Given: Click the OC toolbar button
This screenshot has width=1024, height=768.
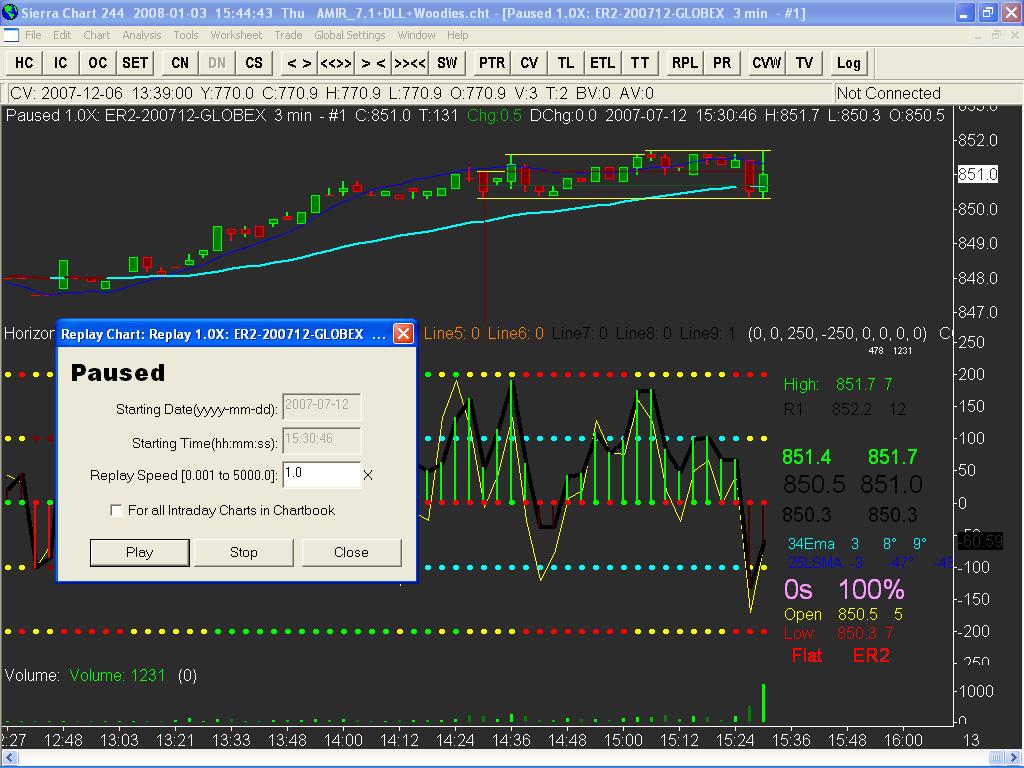Looking at the screenshot, I should [97, 63].
